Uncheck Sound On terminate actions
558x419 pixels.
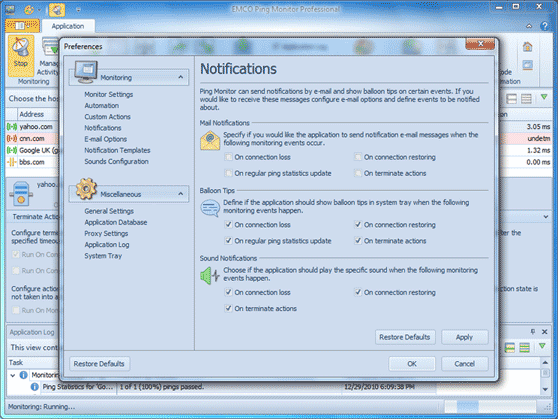point(228,309)
